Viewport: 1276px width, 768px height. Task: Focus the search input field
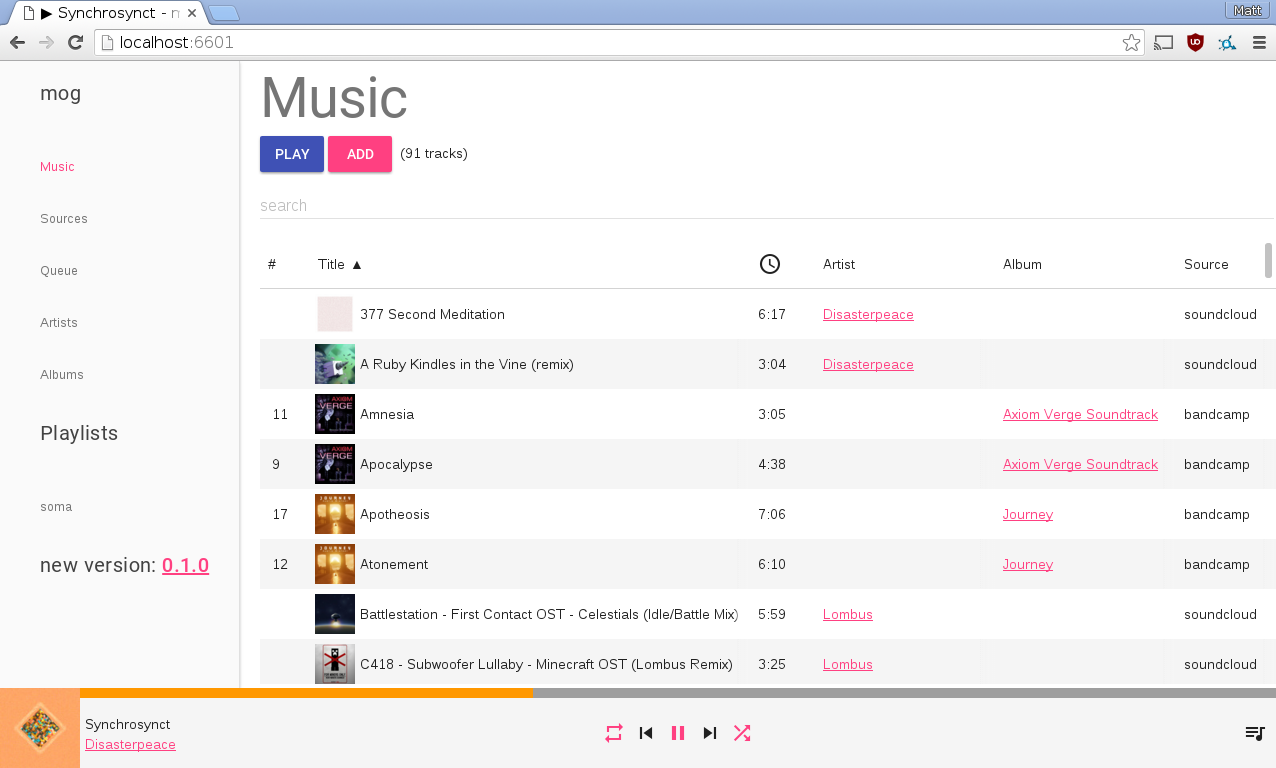pyautogui.click(x=760, y=206)
